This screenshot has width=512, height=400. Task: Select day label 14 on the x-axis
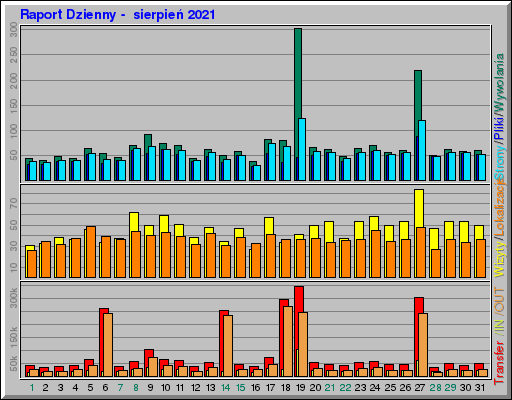225,388
